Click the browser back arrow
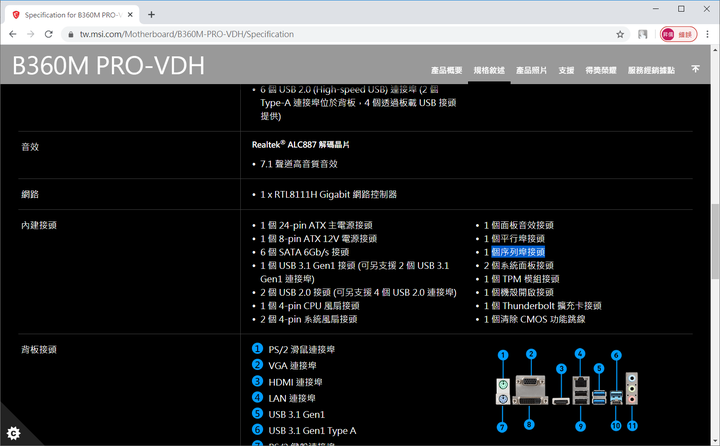 tap(13, 34)
